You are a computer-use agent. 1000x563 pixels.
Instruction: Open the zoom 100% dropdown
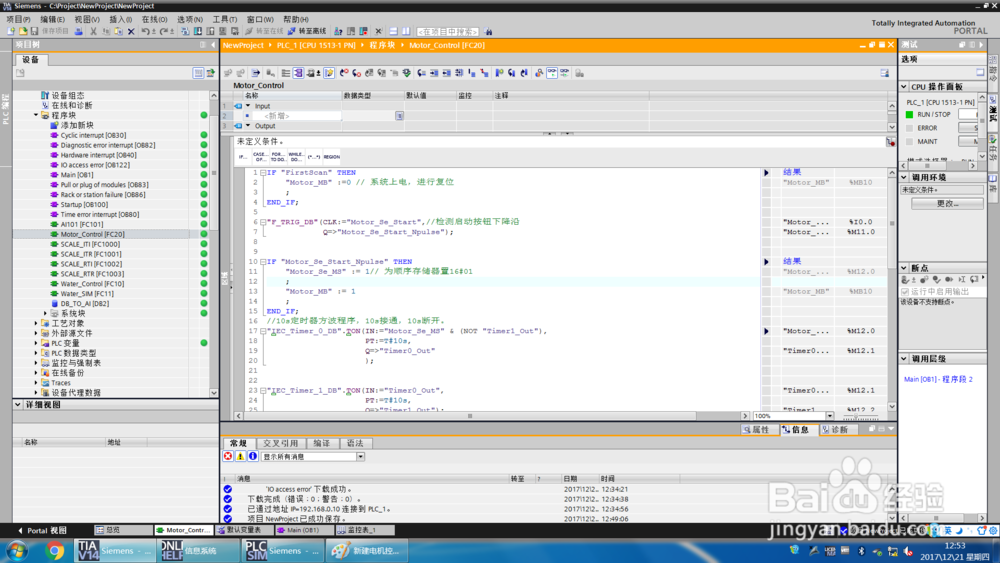pos(830,416)
